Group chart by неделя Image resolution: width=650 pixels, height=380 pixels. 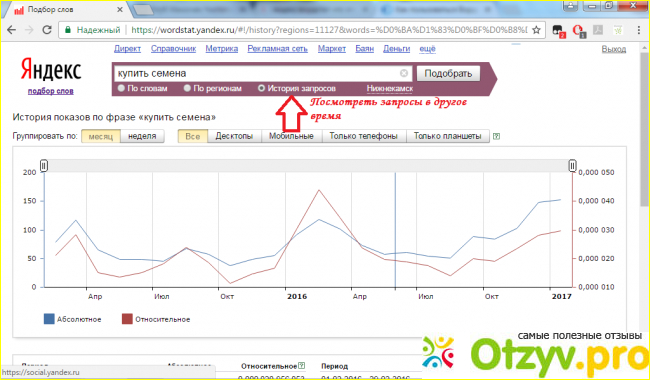[x=142, y=136]
